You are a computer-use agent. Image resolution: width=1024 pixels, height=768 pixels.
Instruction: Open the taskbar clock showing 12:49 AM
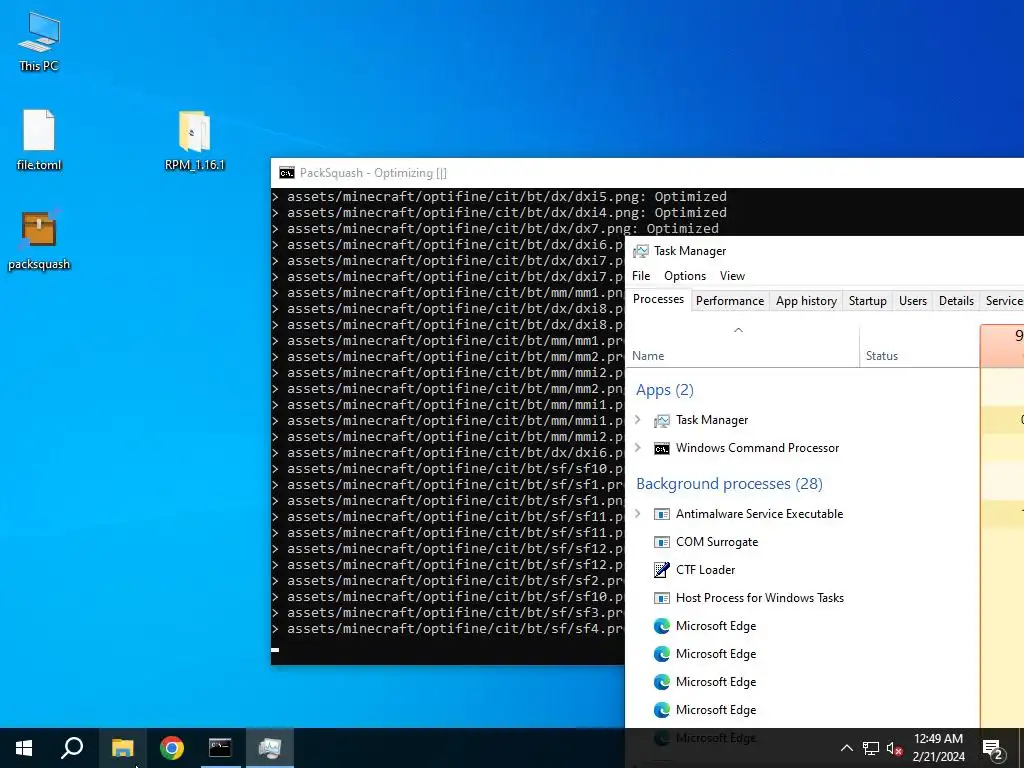point(938,748)
